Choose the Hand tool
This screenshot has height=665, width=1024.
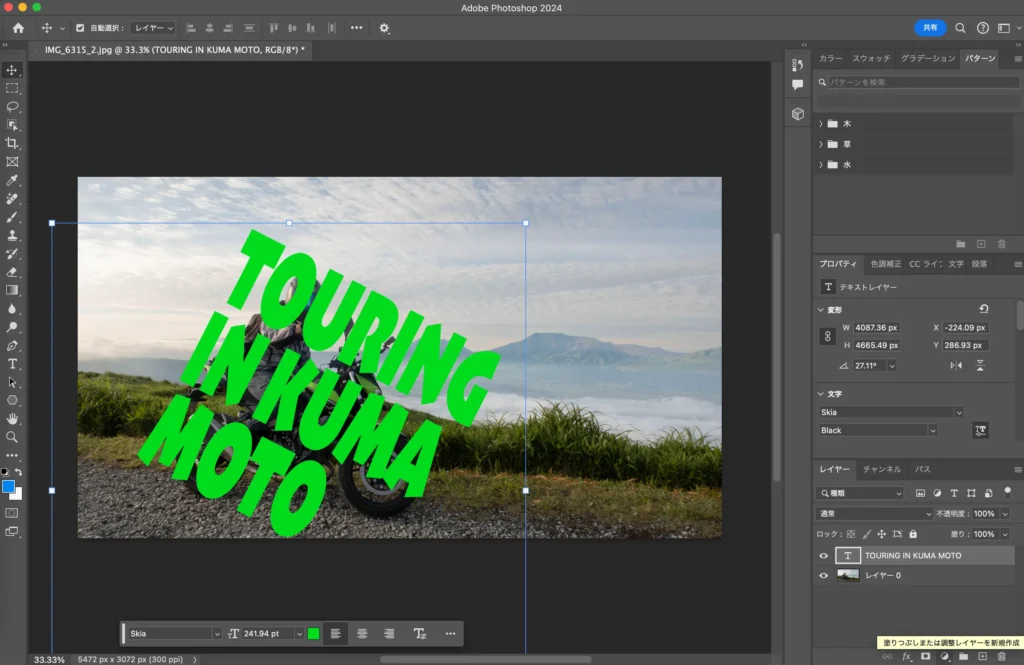pos(12,418)
